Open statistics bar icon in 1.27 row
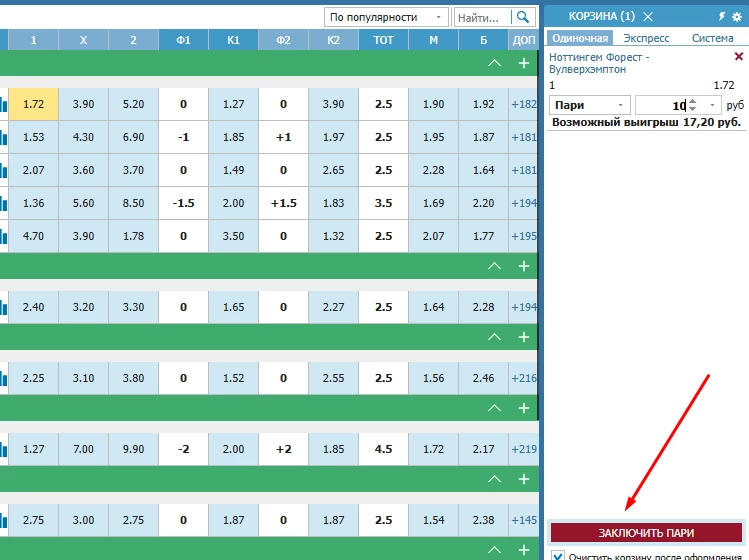 point(4,449)
